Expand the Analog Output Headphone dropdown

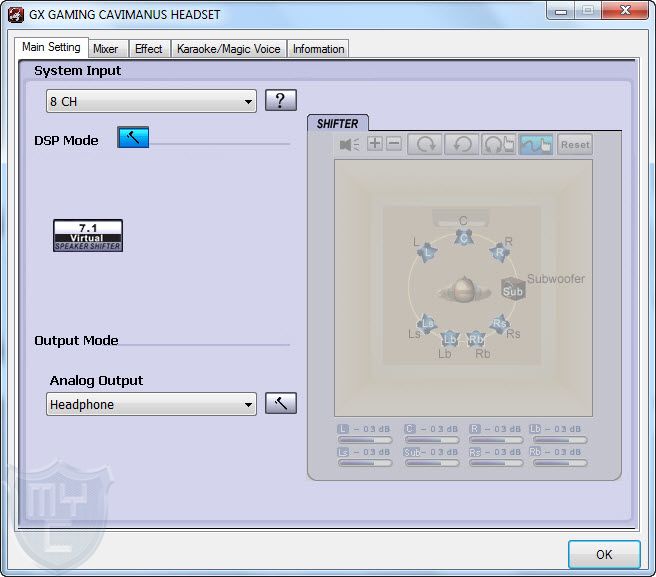pos(151,404)
